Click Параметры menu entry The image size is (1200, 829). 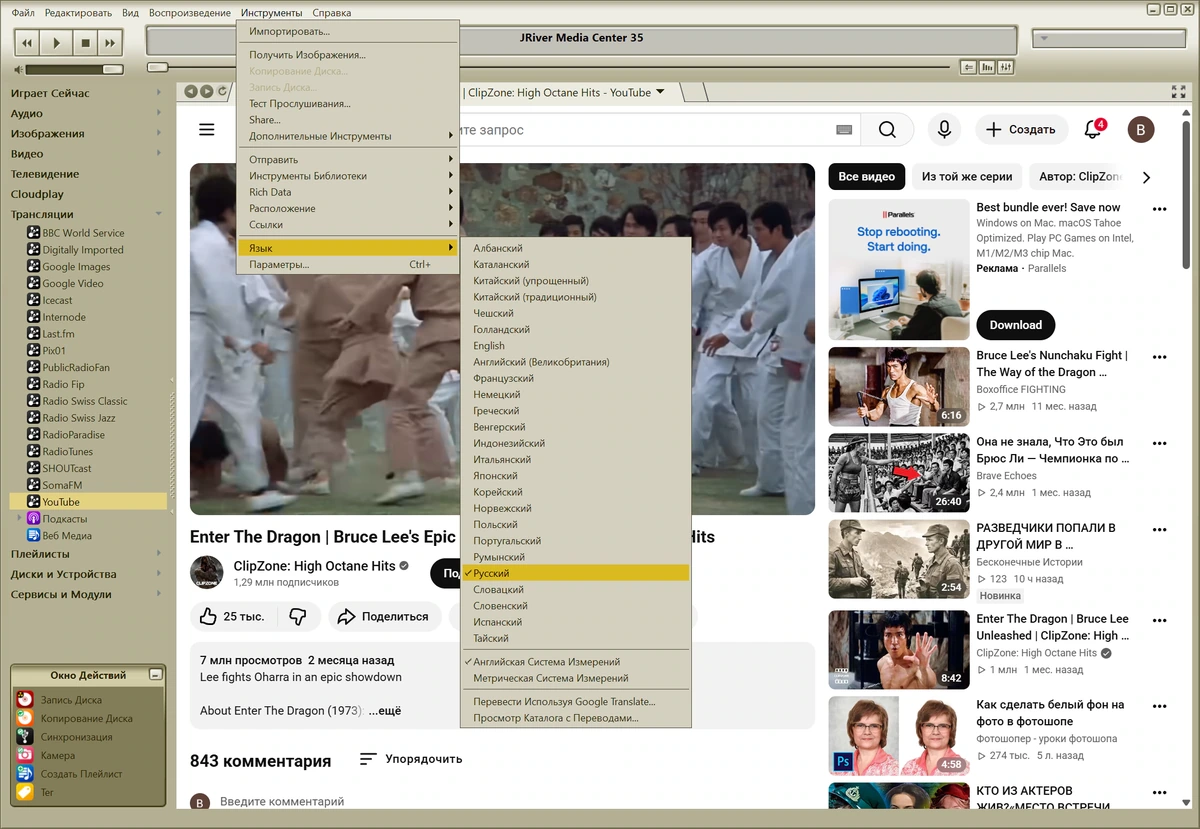click(x=348, y=265)
